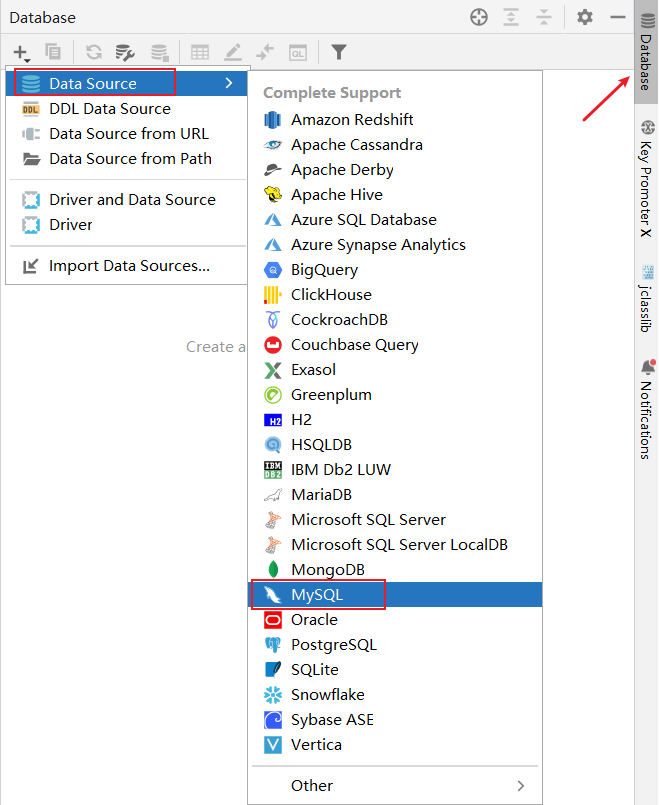Screen dimensions: 659x805
Task: Expand the Data Source submenu arrow
Action: (229, 84)
